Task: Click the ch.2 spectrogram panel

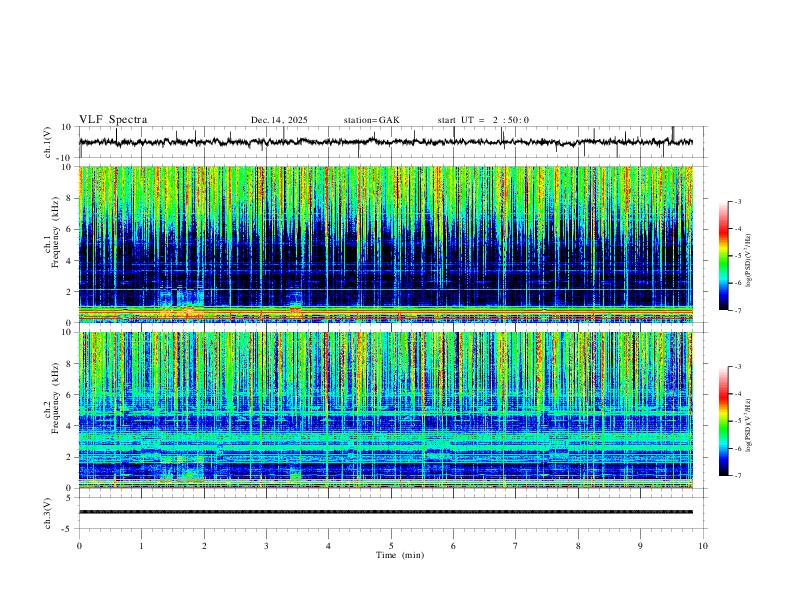Action: coord(386,410)
